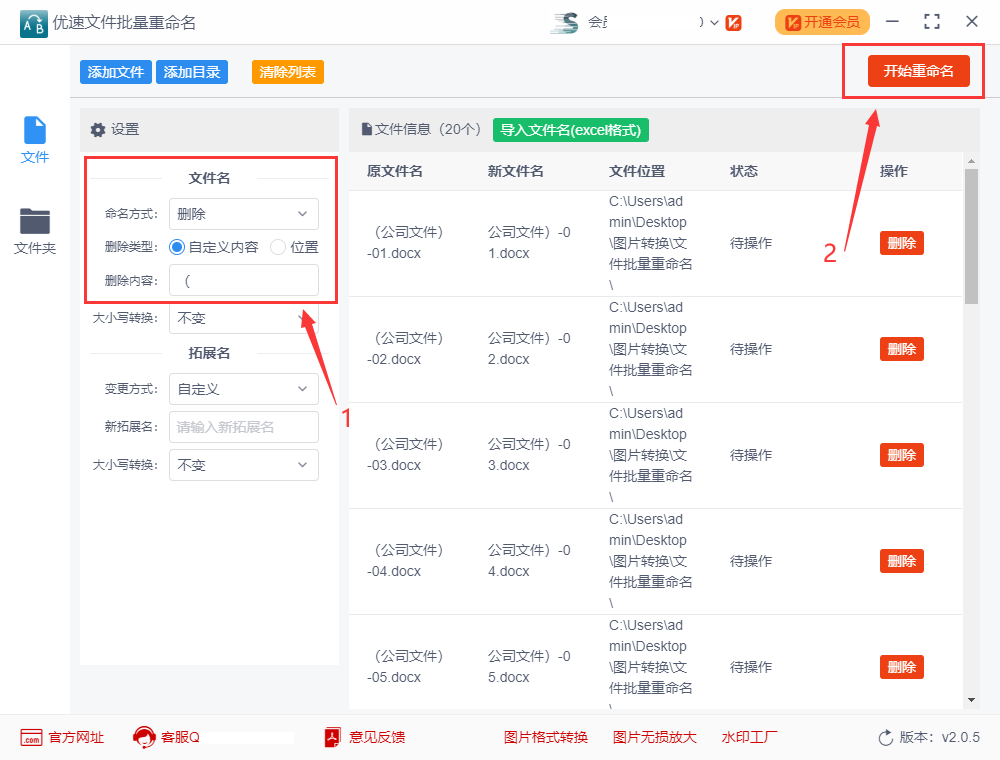Toggle fullscreen window icon in title bar
This screenshot has height=760, width=1000.
[x=932, y=22]
